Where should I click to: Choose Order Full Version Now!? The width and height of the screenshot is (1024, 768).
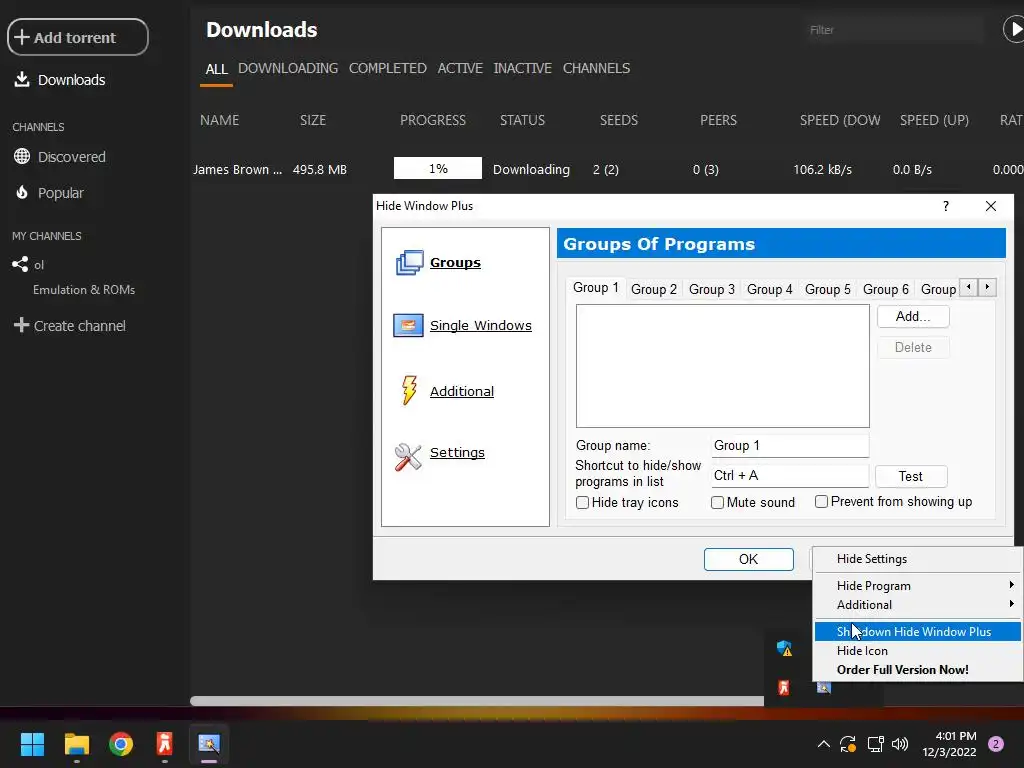click(x=916, y=669)
